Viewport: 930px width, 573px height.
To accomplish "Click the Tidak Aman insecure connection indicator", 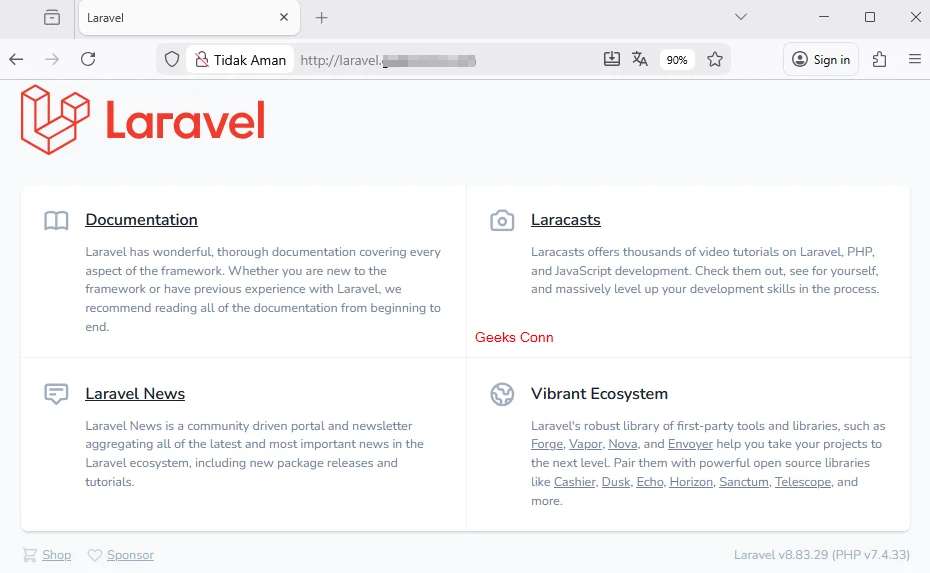I will coord(240,60).
